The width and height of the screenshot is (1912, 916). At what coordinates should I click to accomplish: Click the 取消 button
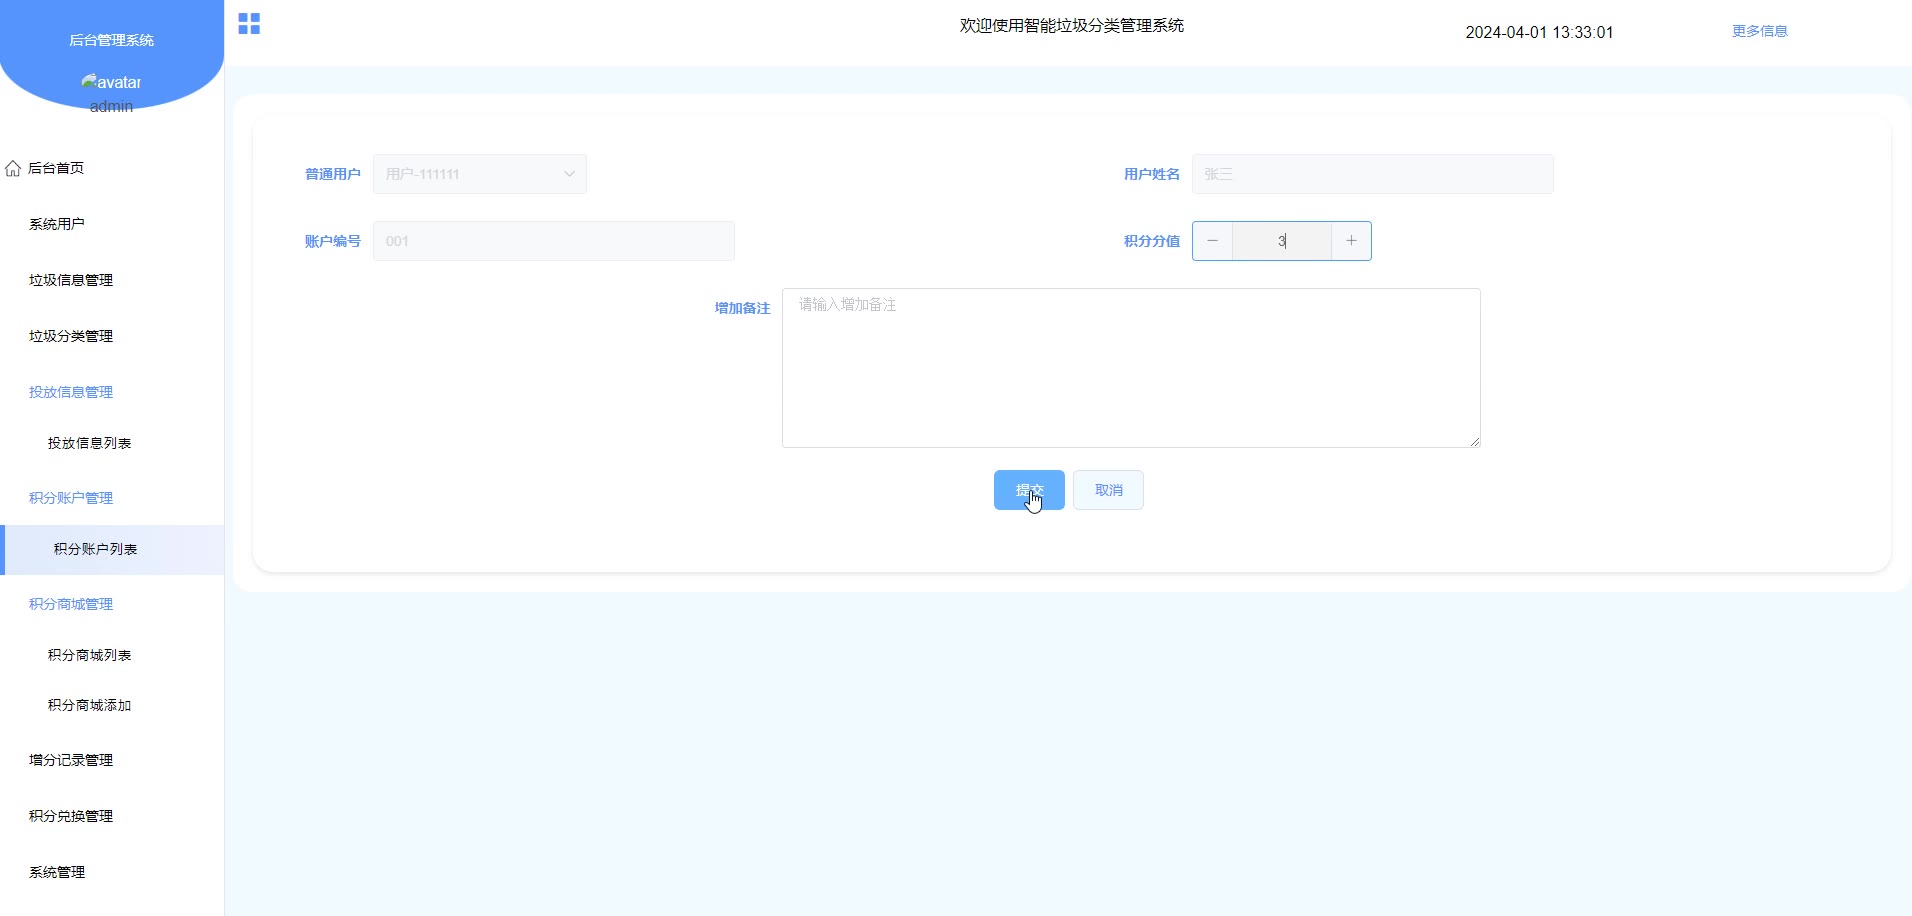tap(1108, 490)
